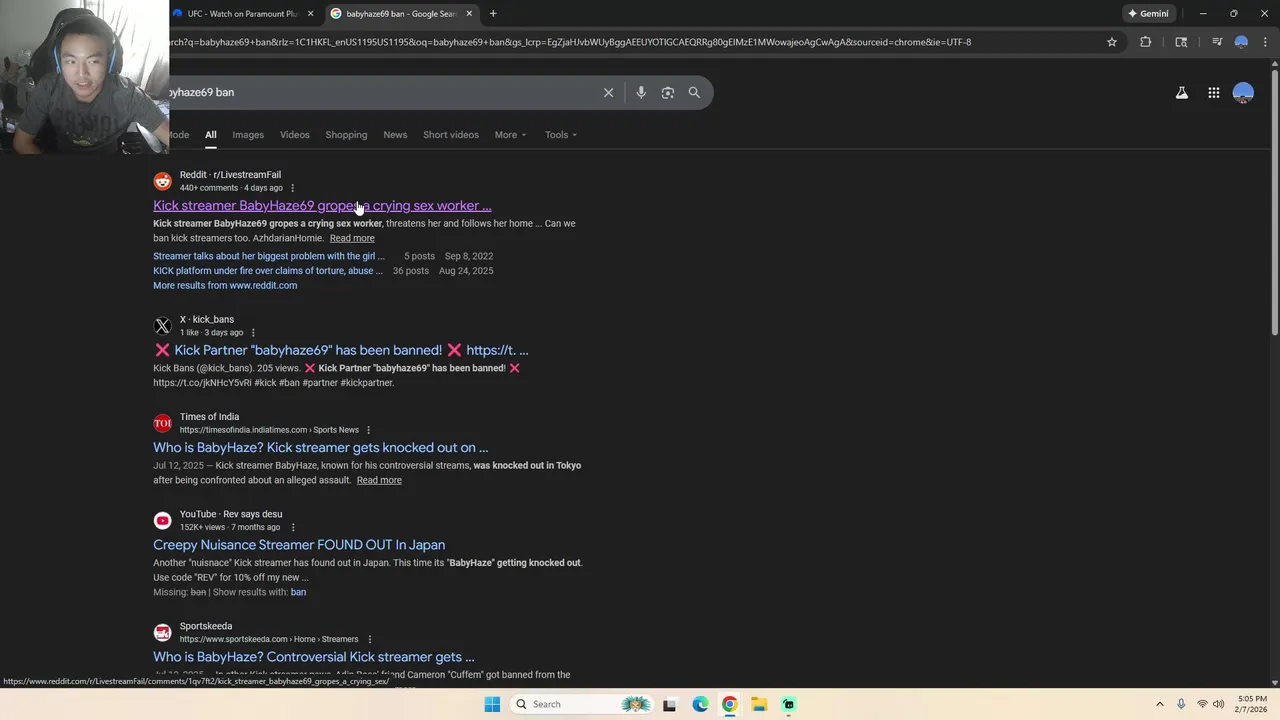Screen dimensions: 1280x720
Task: Show hidden tray icons chevron
Action: click(1160, 704)
